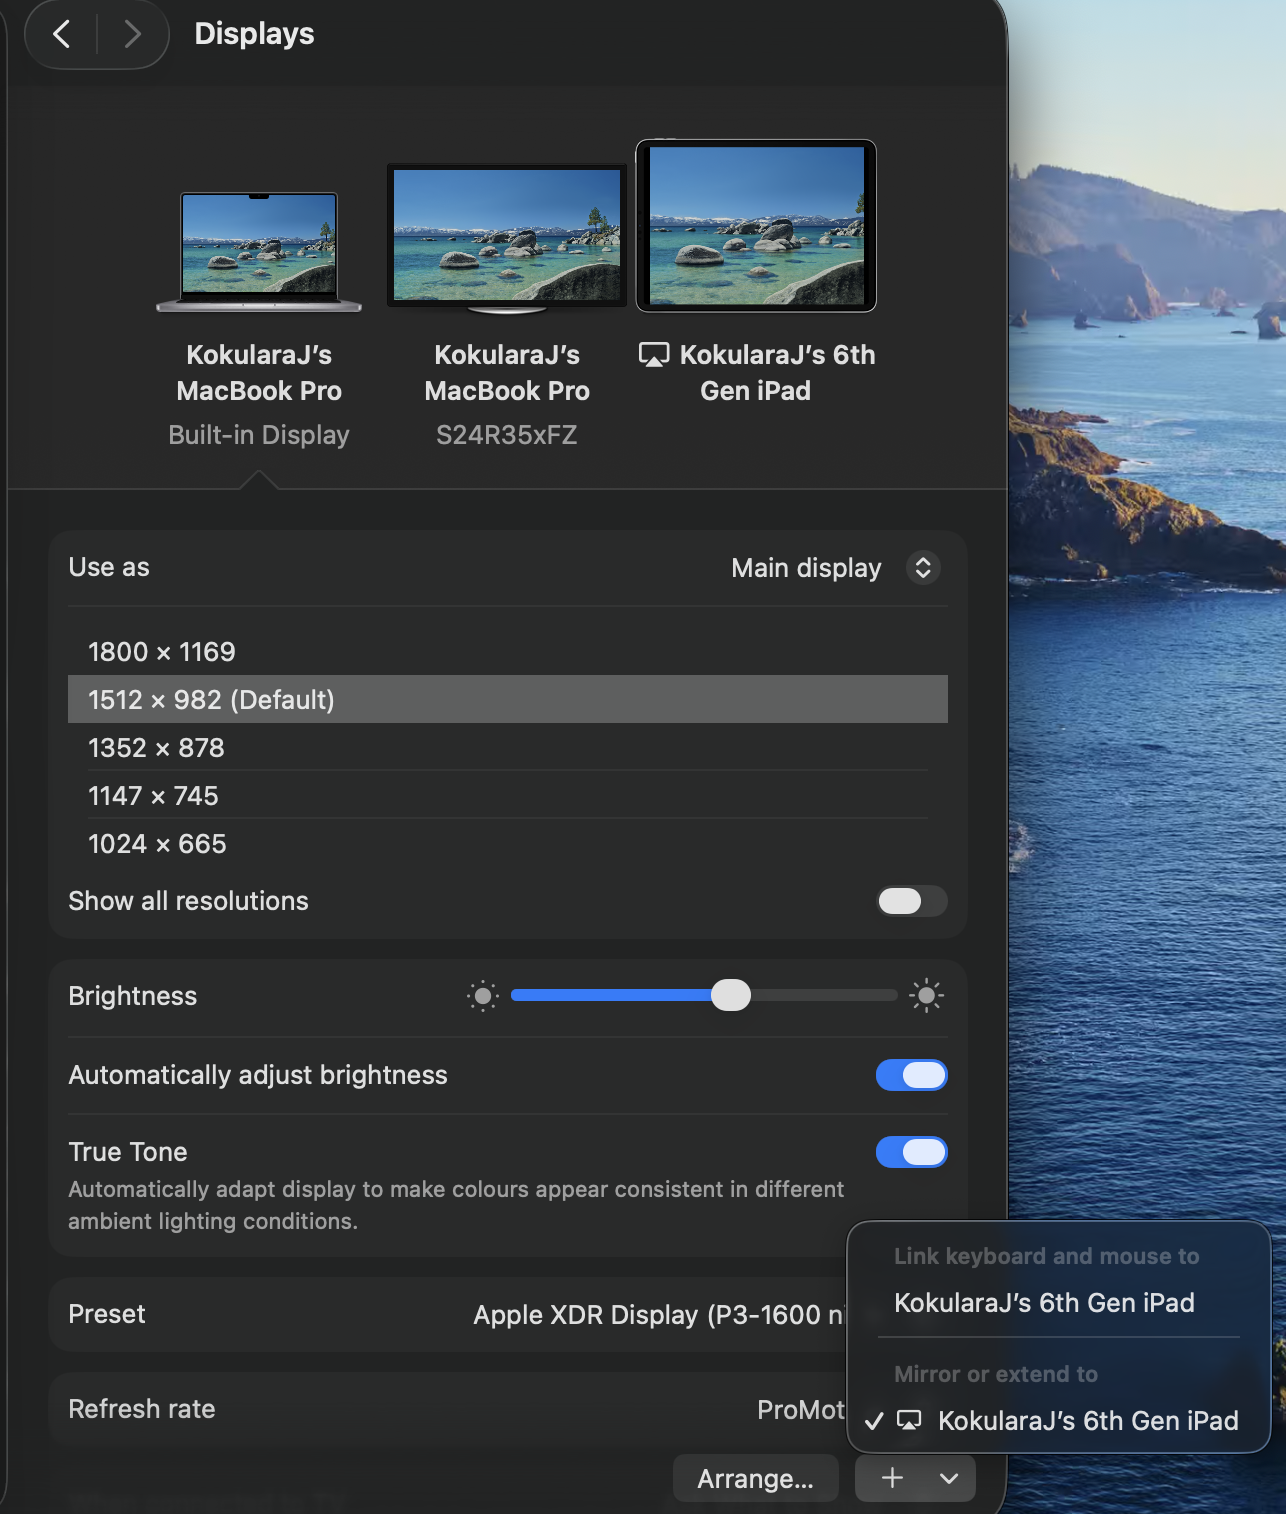This screenshot has height=1514, width=1286.
Task: Open the Preset Apple XDR Display dropdown
Action: (x=660, y=1315)
